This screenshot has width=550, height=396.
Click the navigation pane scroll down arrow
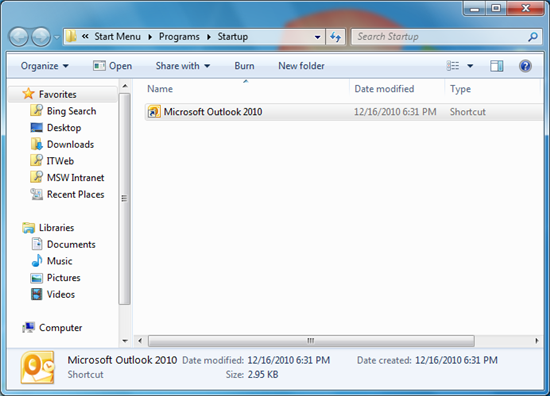click(x=125, y=341)
